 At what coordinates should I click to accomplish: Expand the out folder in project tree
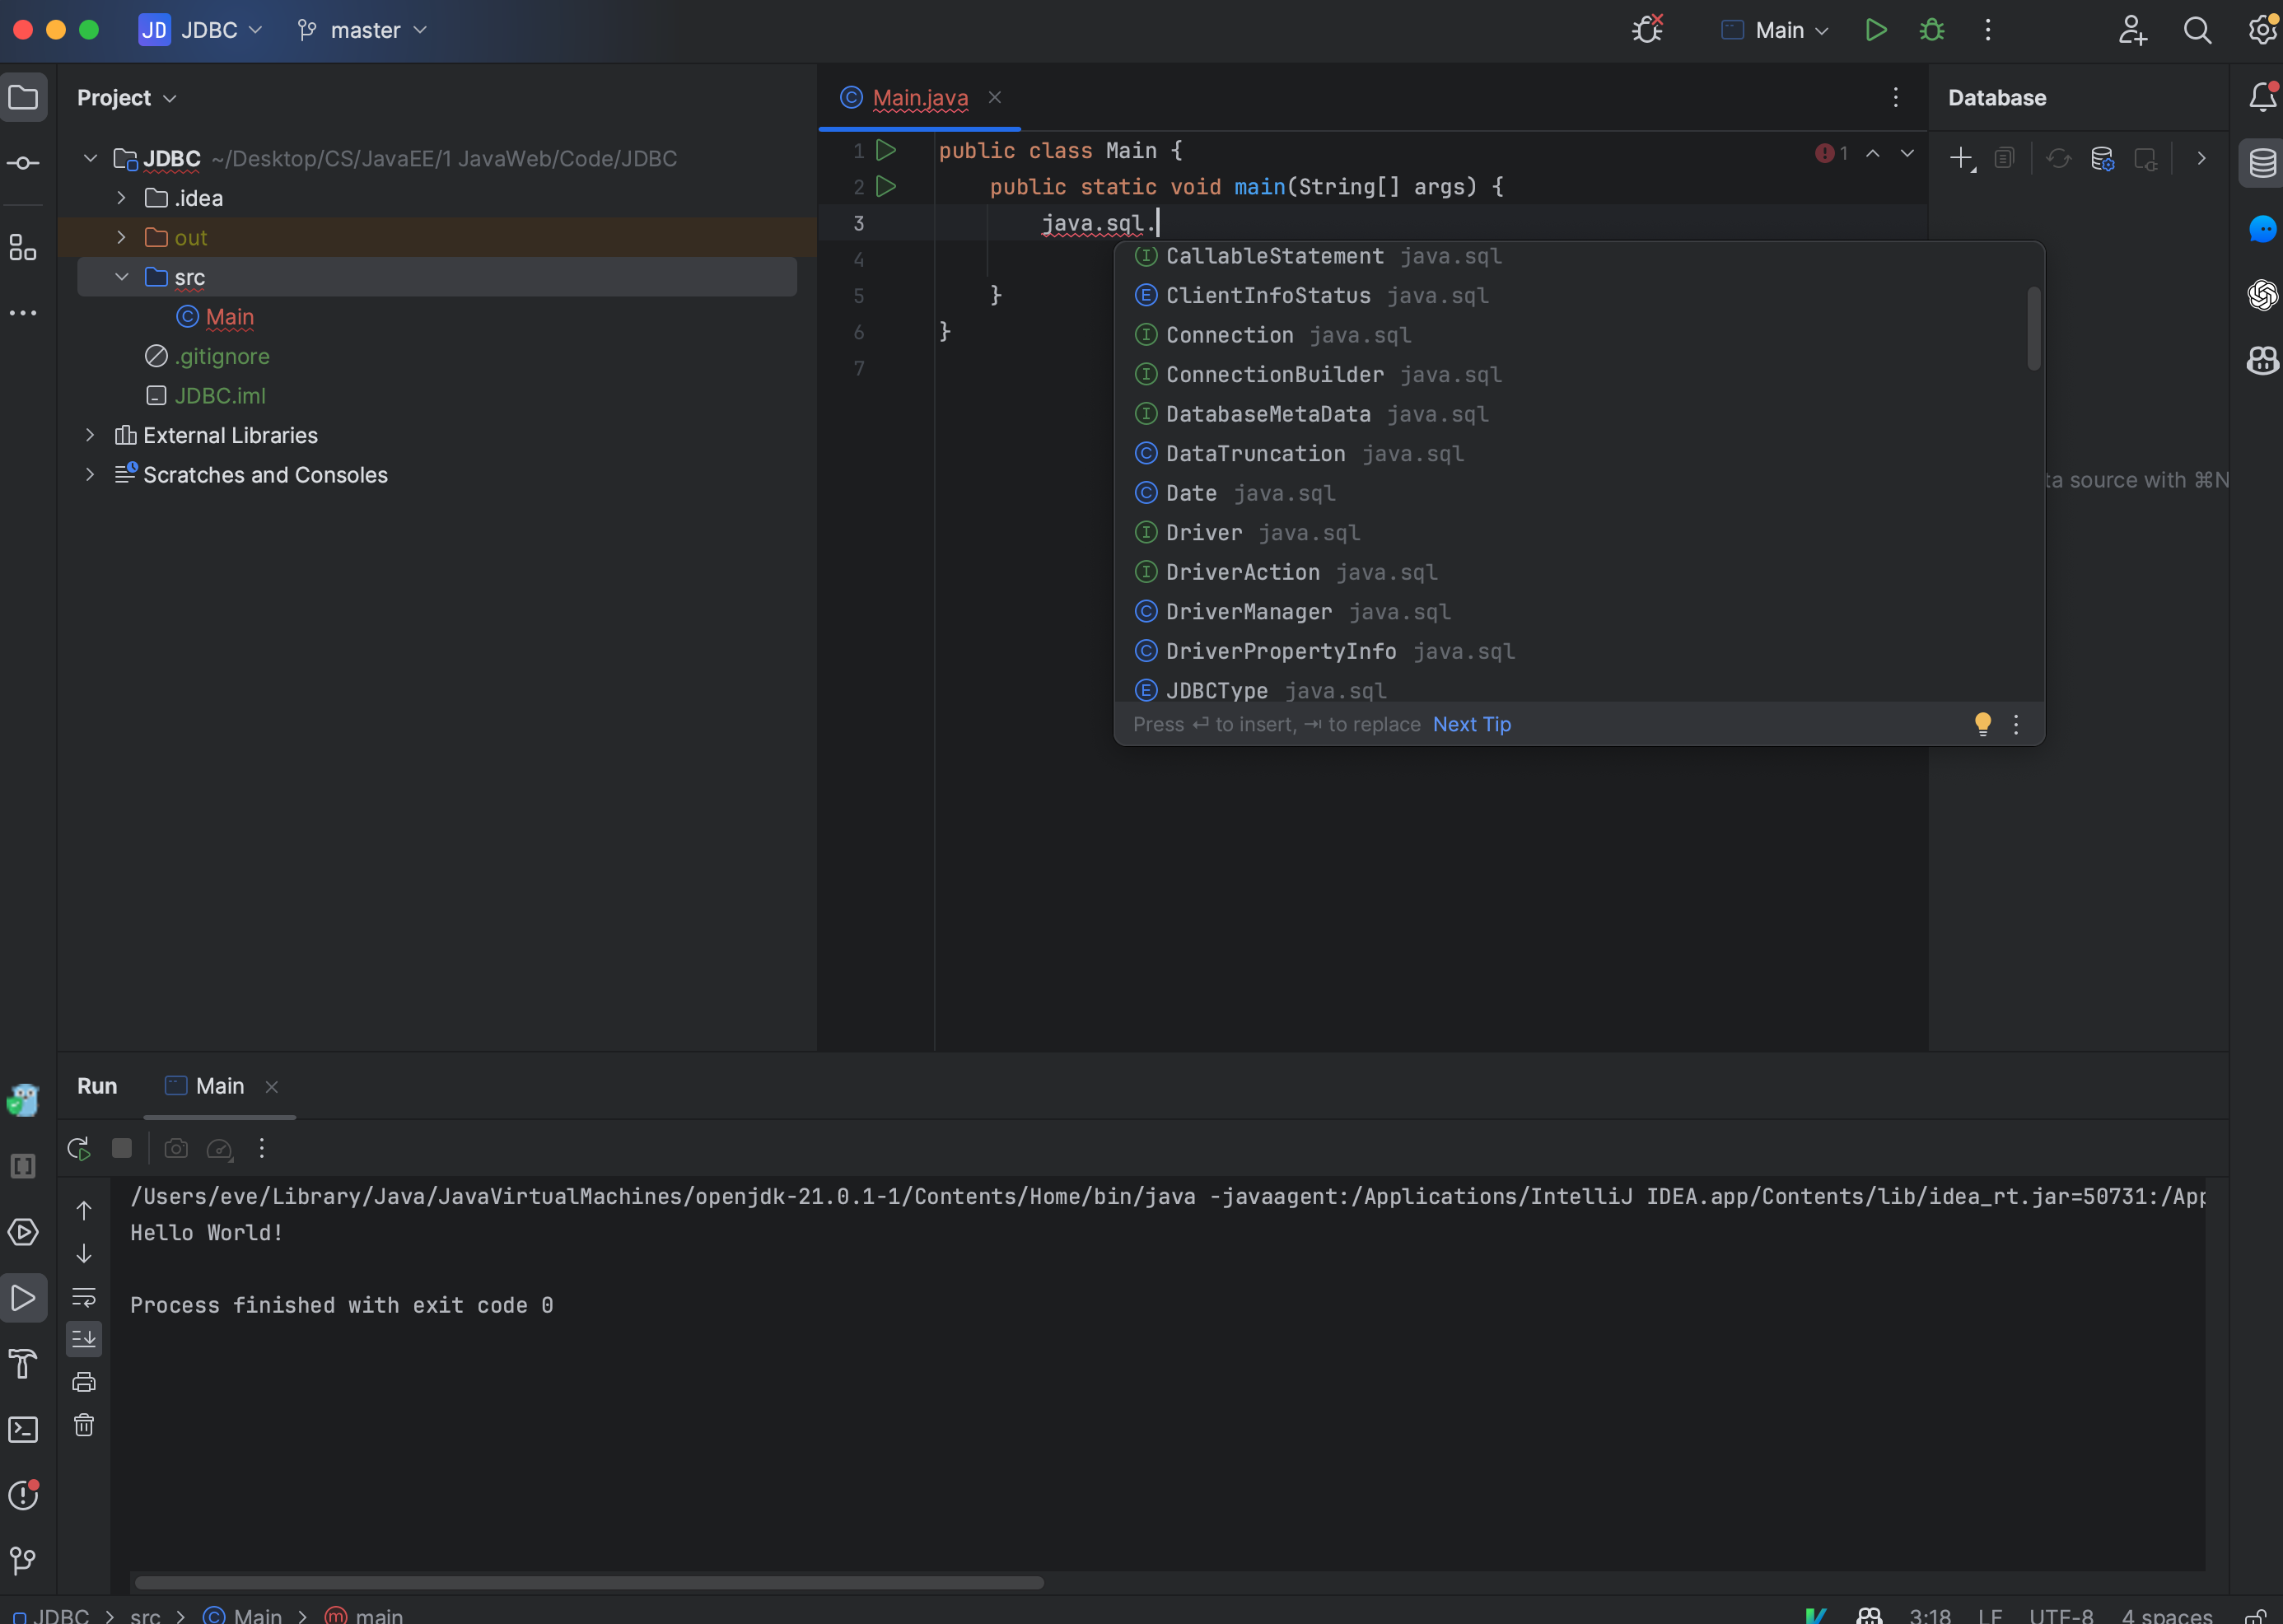[119, 237]
